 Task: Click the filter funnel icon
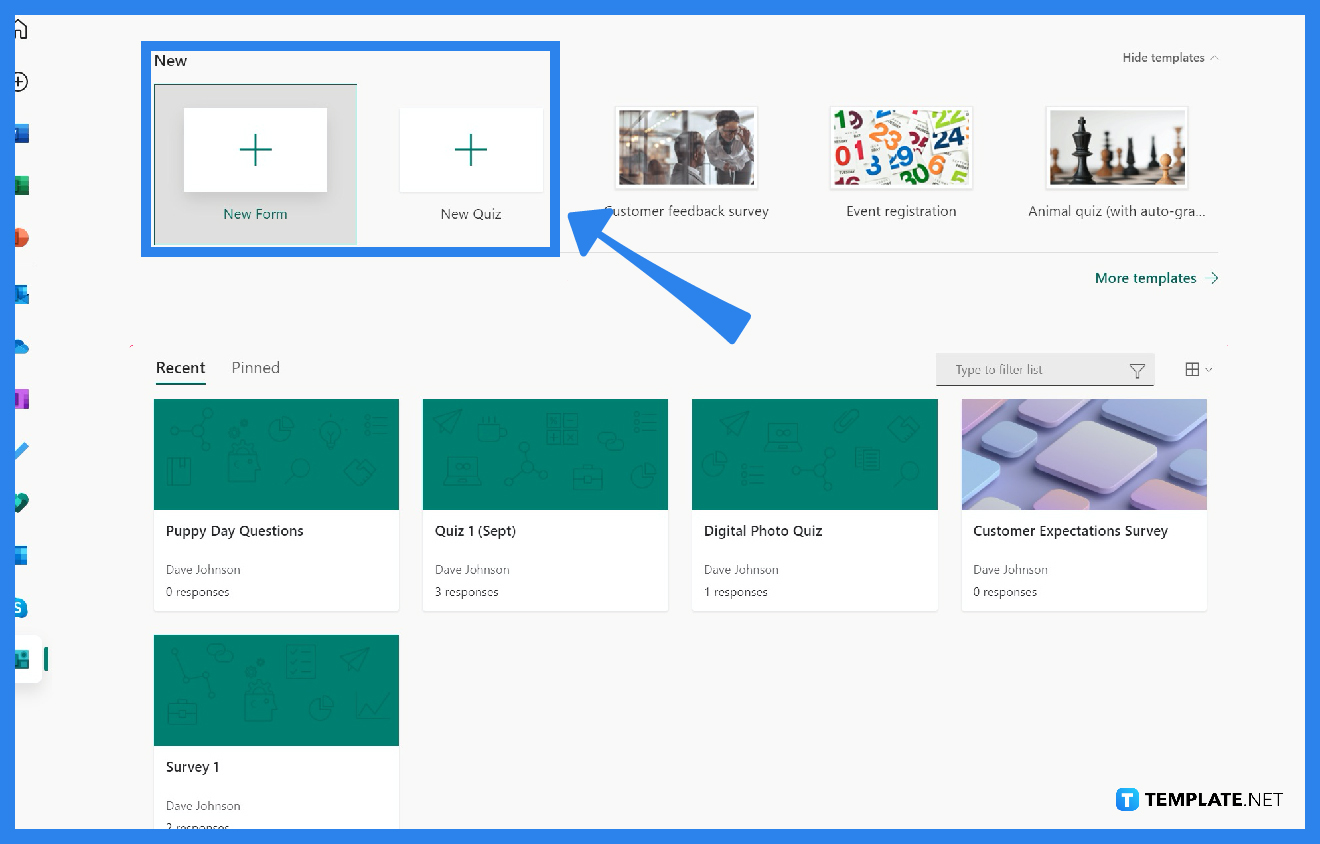coord(1137,369)
